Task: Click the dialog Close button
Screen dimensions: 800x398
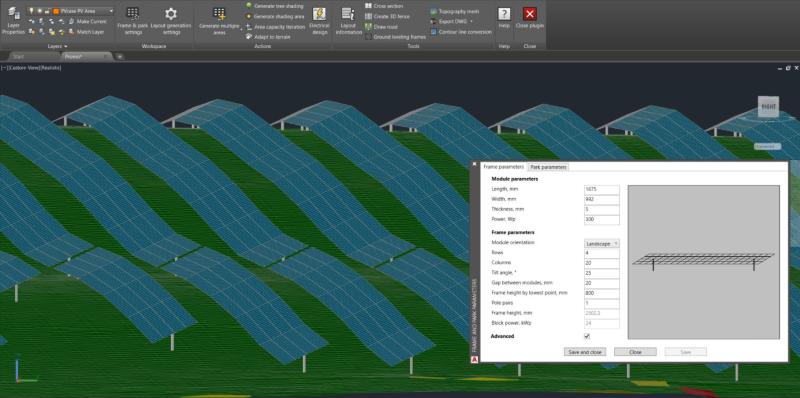Action: [635, 352]
